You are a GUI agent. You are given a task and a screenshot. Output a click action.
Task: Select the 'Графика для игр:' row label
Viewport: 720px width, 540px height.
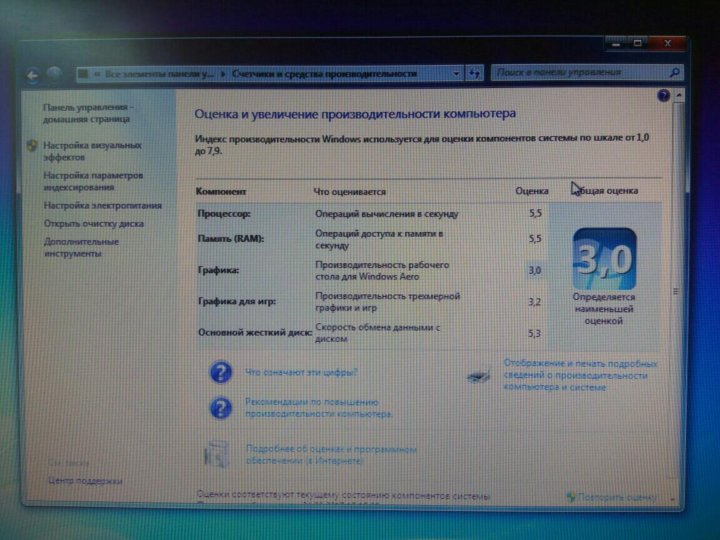coord(236,301)
